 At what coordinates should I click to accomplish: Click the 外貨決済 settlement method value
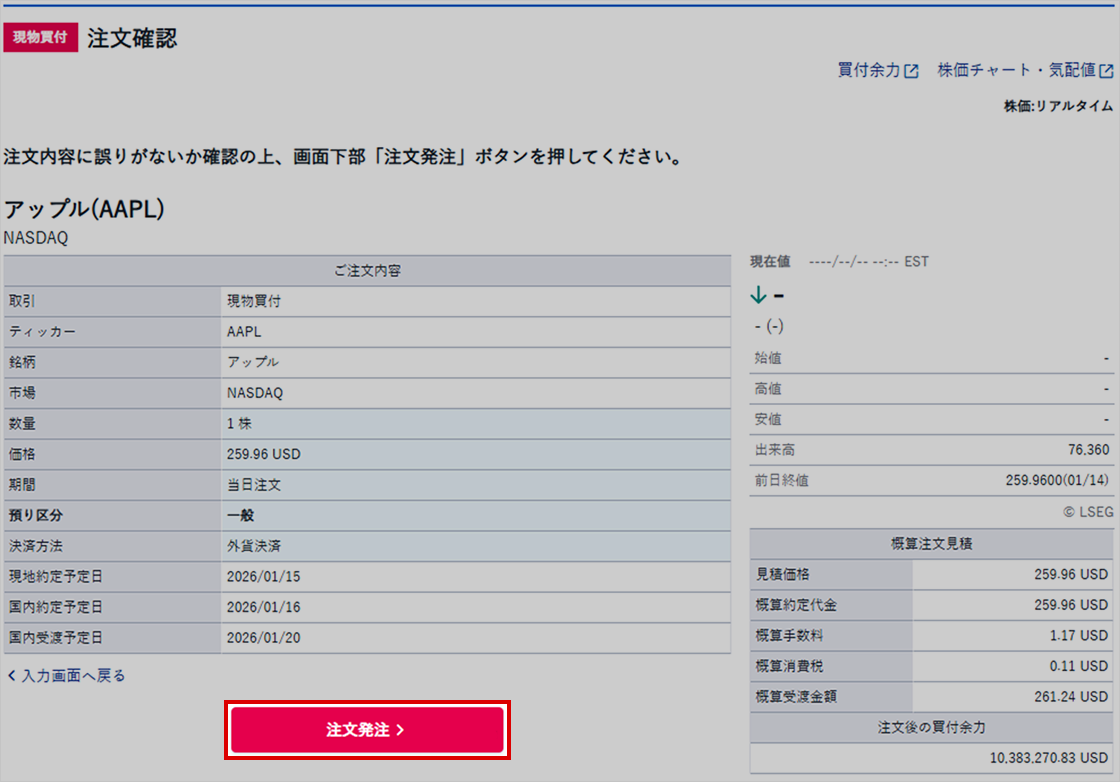254,547
